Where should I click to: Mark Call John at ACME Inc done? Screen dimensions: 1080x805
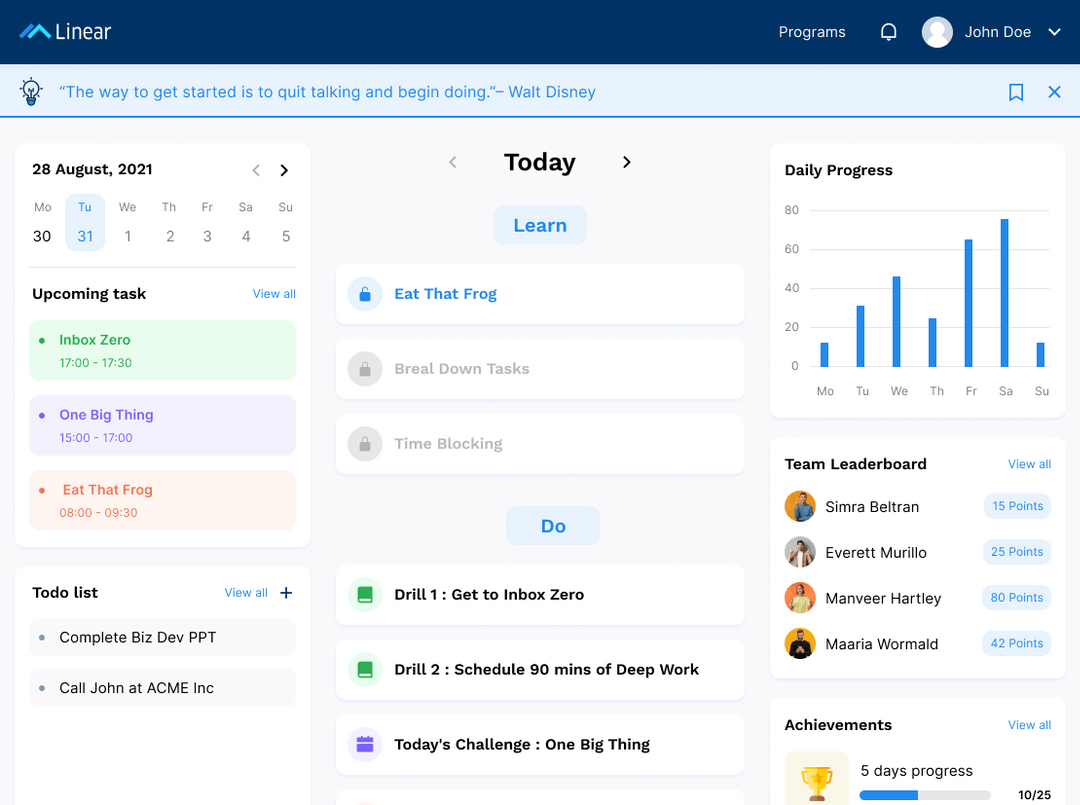coord(42,688)
